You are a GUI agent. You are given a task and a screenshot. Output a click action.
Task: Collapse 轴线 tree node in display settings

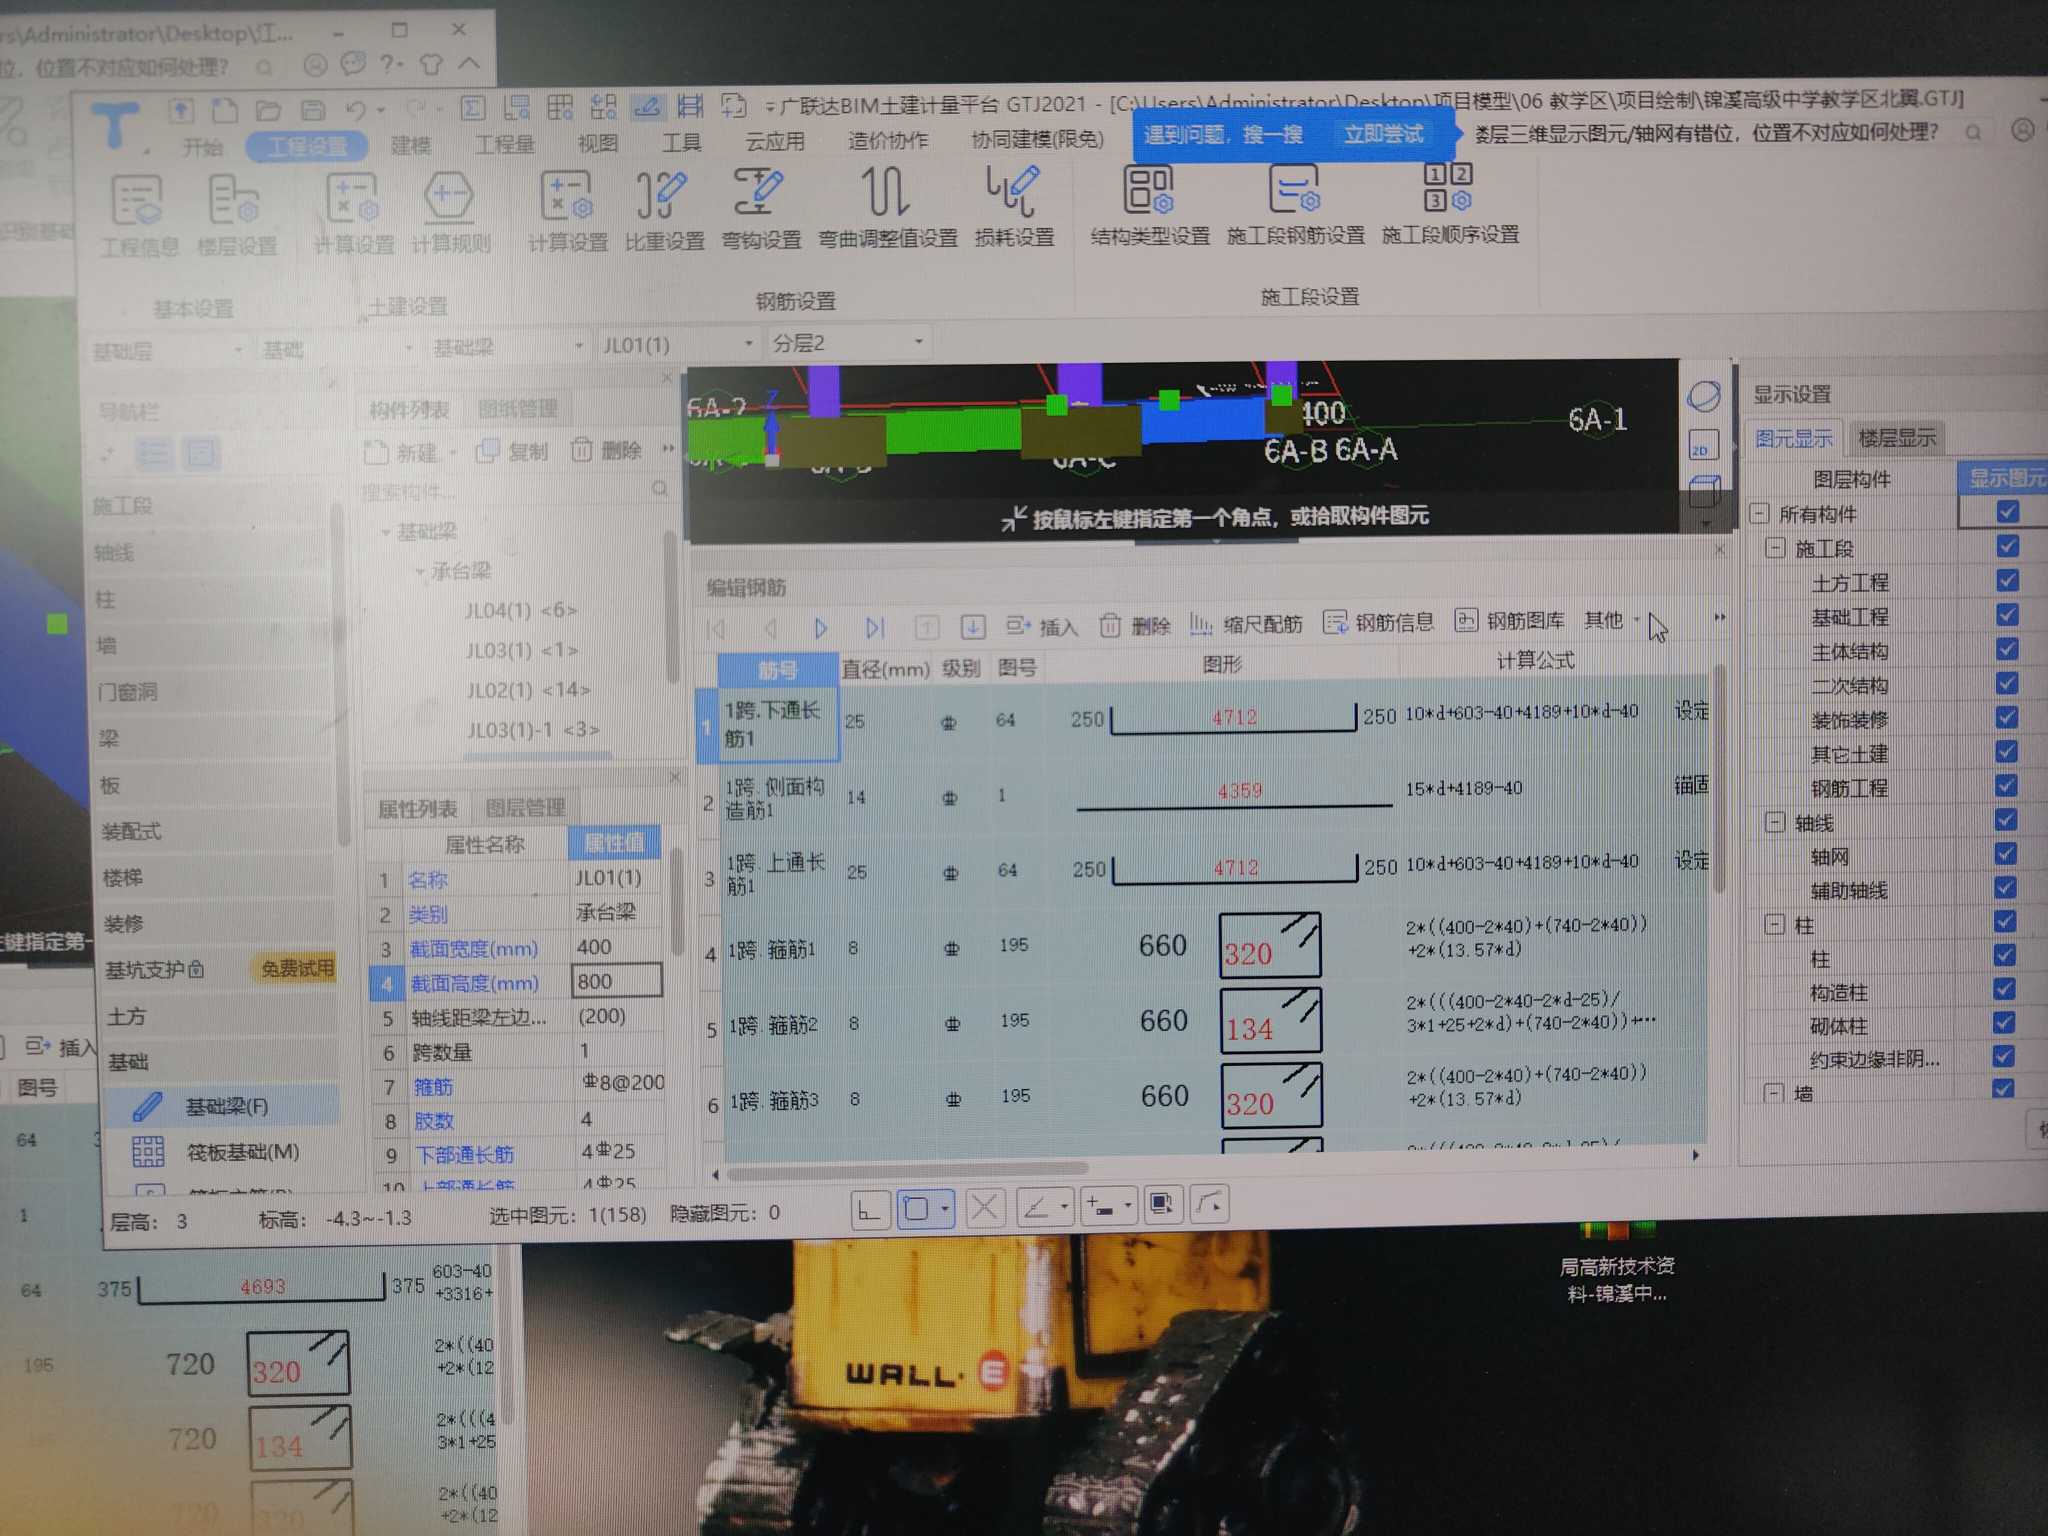tap(1775, 822)
